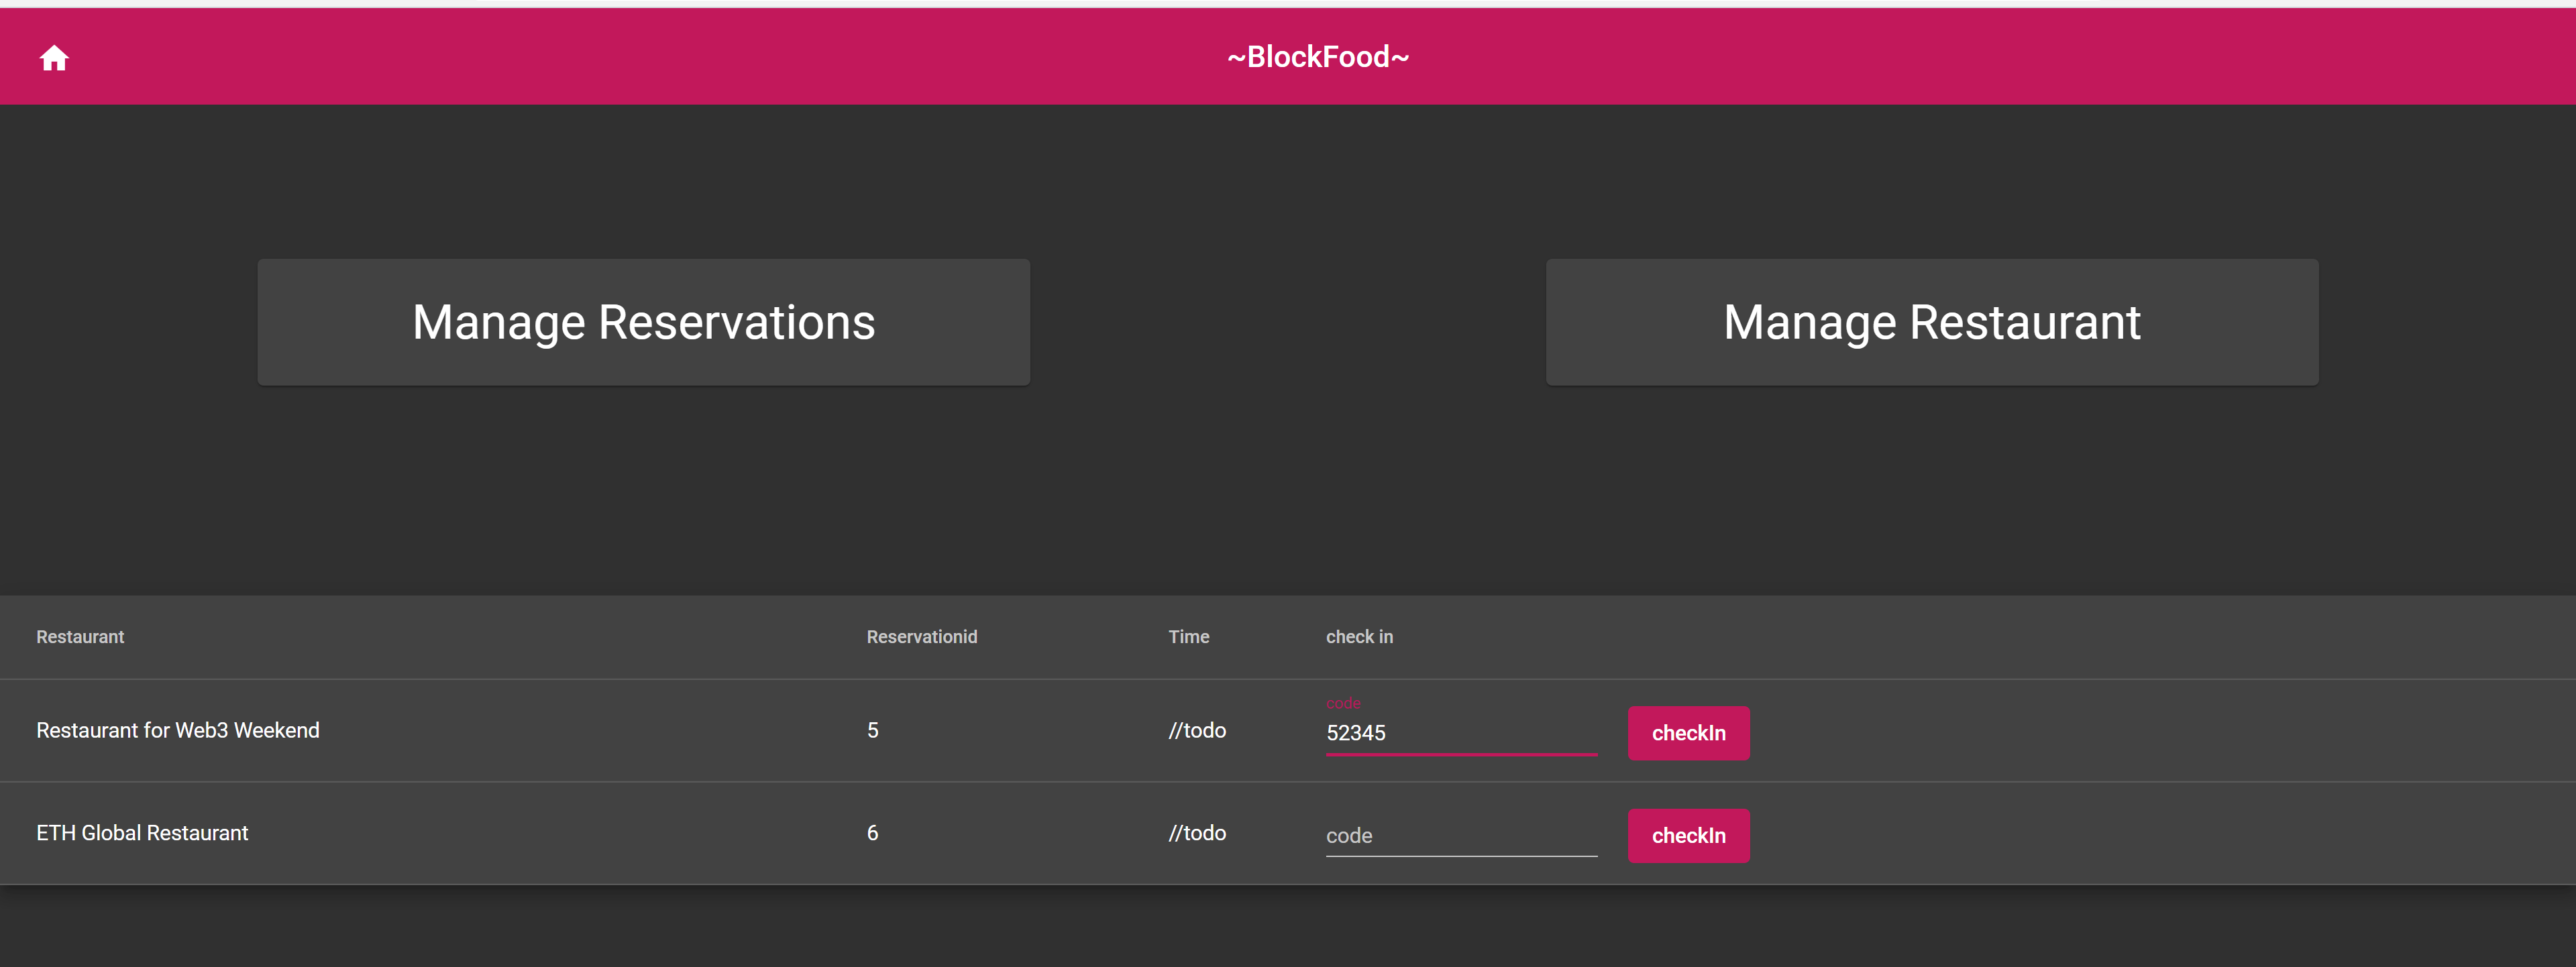The width and height of the screenshot is (2576, 967).
Task: Click checkIn for Restaurant for Web3 Weekend
Action: [x=1688, y=733]
